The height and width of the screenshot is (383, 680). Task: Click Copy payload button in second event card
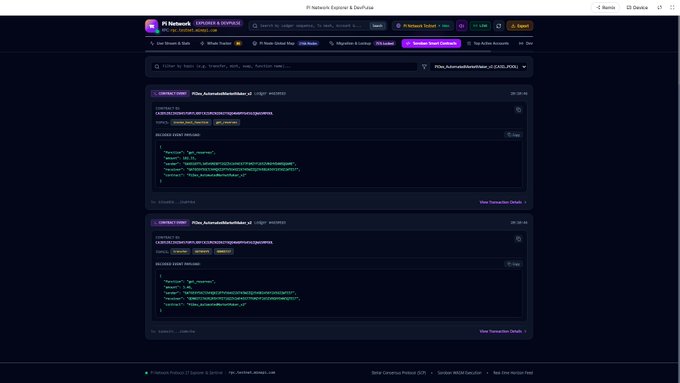pos(514,264)
